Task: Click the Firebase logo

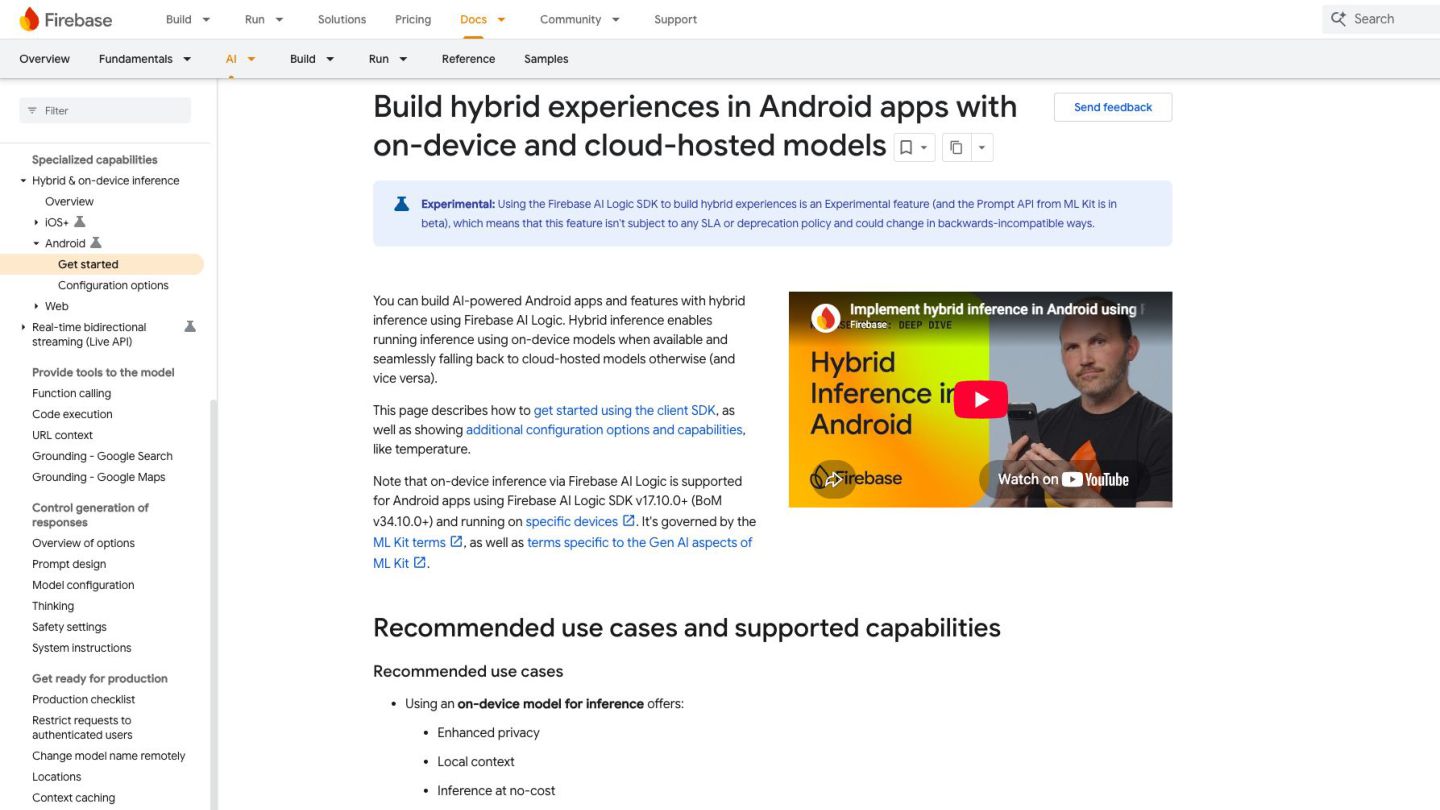Action: pyautogui.click(x=66, y=19)
